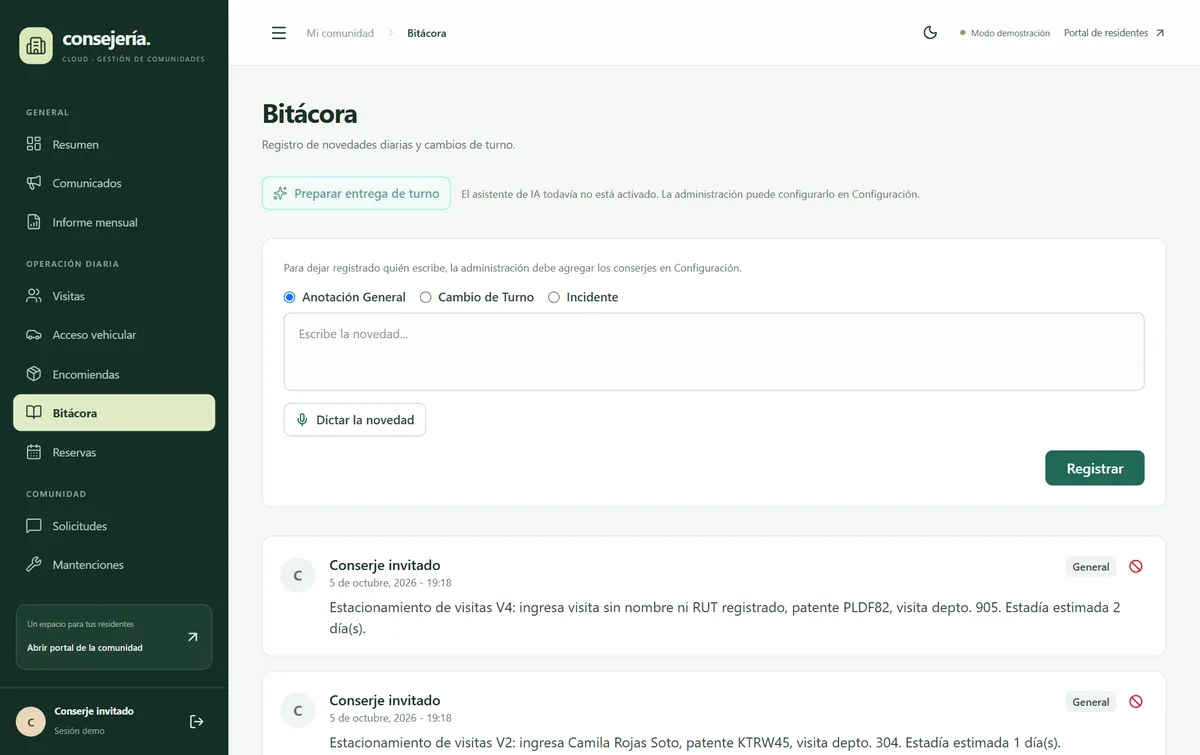Image resolution: width=1200 pixels, height=755 pixels.
Task: Click the Bitácora page heading
Action: coord(310,114)
